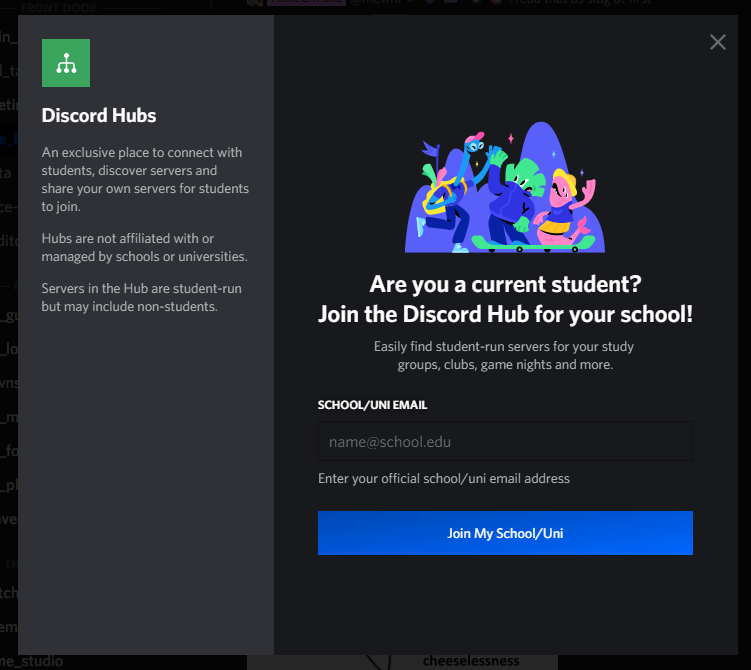The height and width of the screenshot is (670, 751).
Task: Focus the School/Uni email input field
Action: (505, 441)
